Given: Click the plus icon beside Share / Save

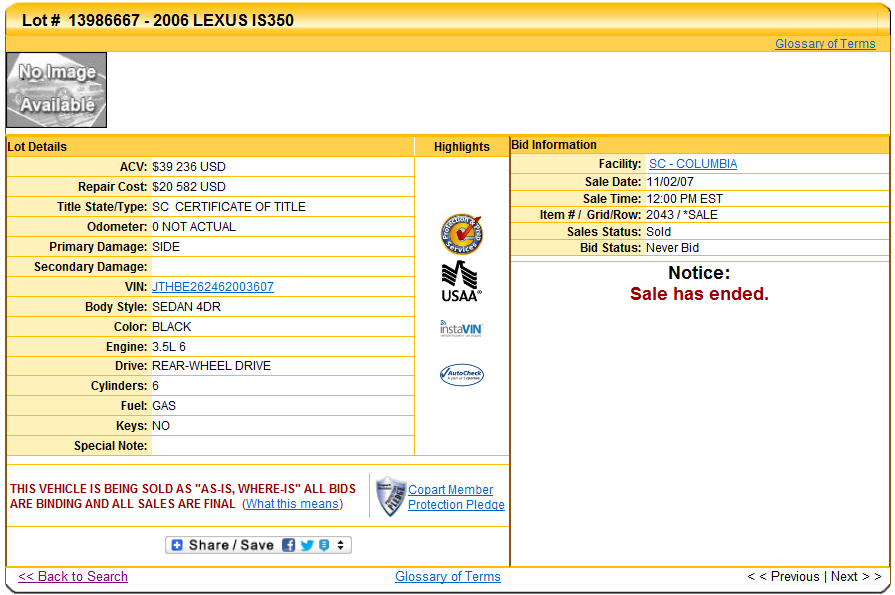Looking at the screenshot, I should pyautogui.click(x=177, y=545).
